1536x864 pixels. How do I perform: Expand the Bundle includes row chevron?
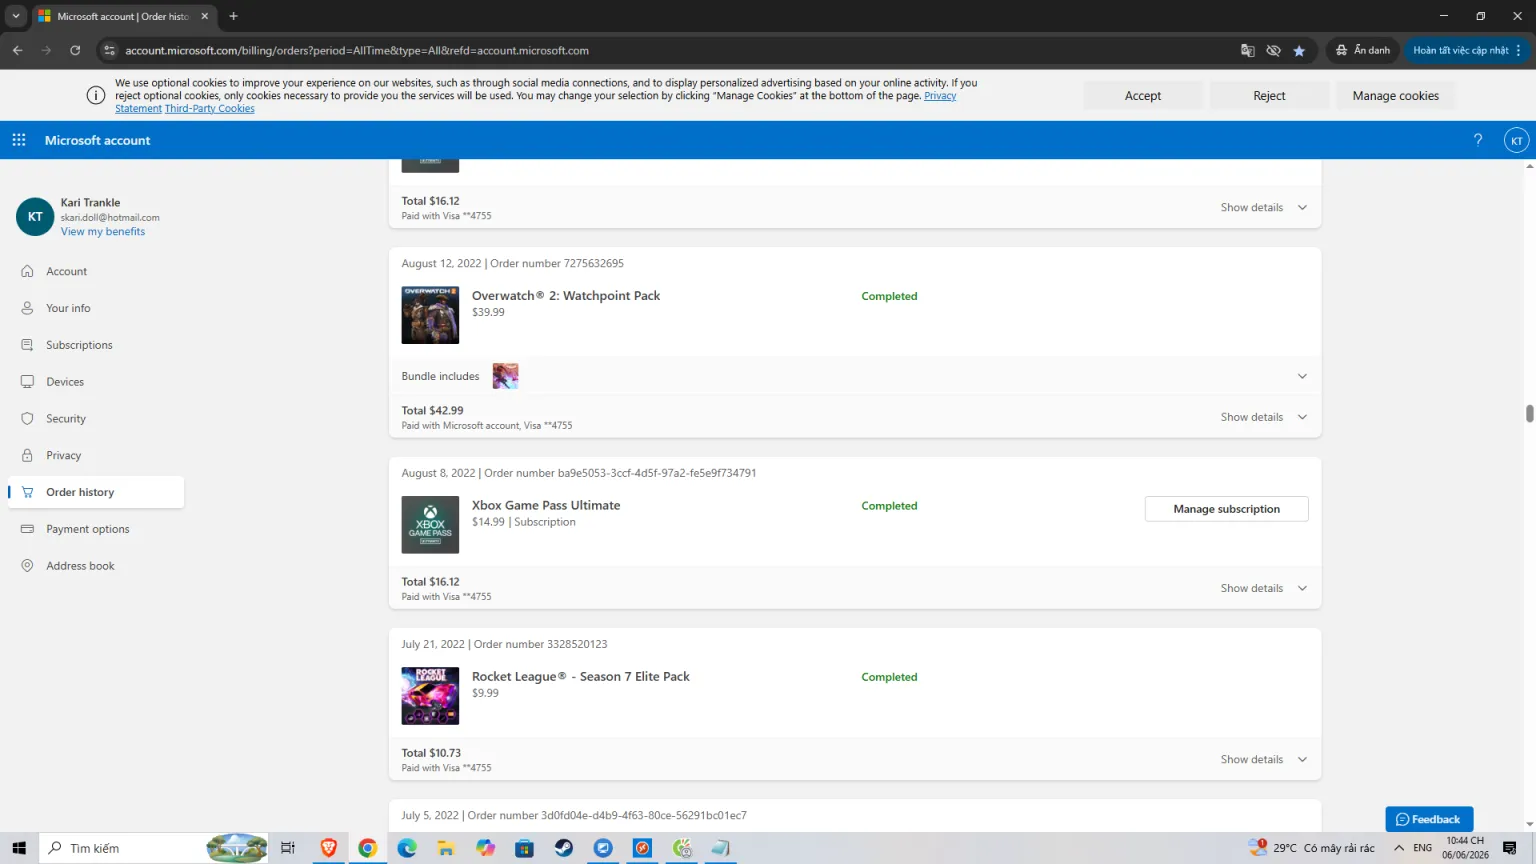(x=1302, y=376)
